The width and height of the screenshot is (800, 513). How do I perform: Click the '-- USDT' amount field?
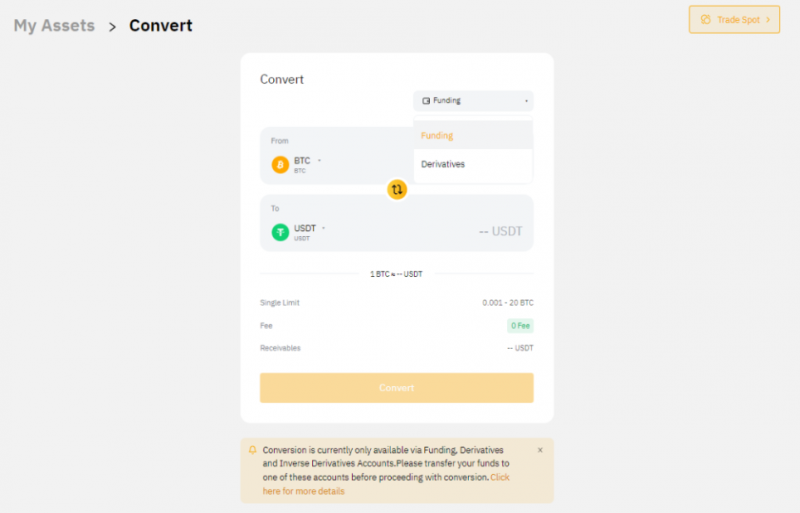[x=500, y=231]
